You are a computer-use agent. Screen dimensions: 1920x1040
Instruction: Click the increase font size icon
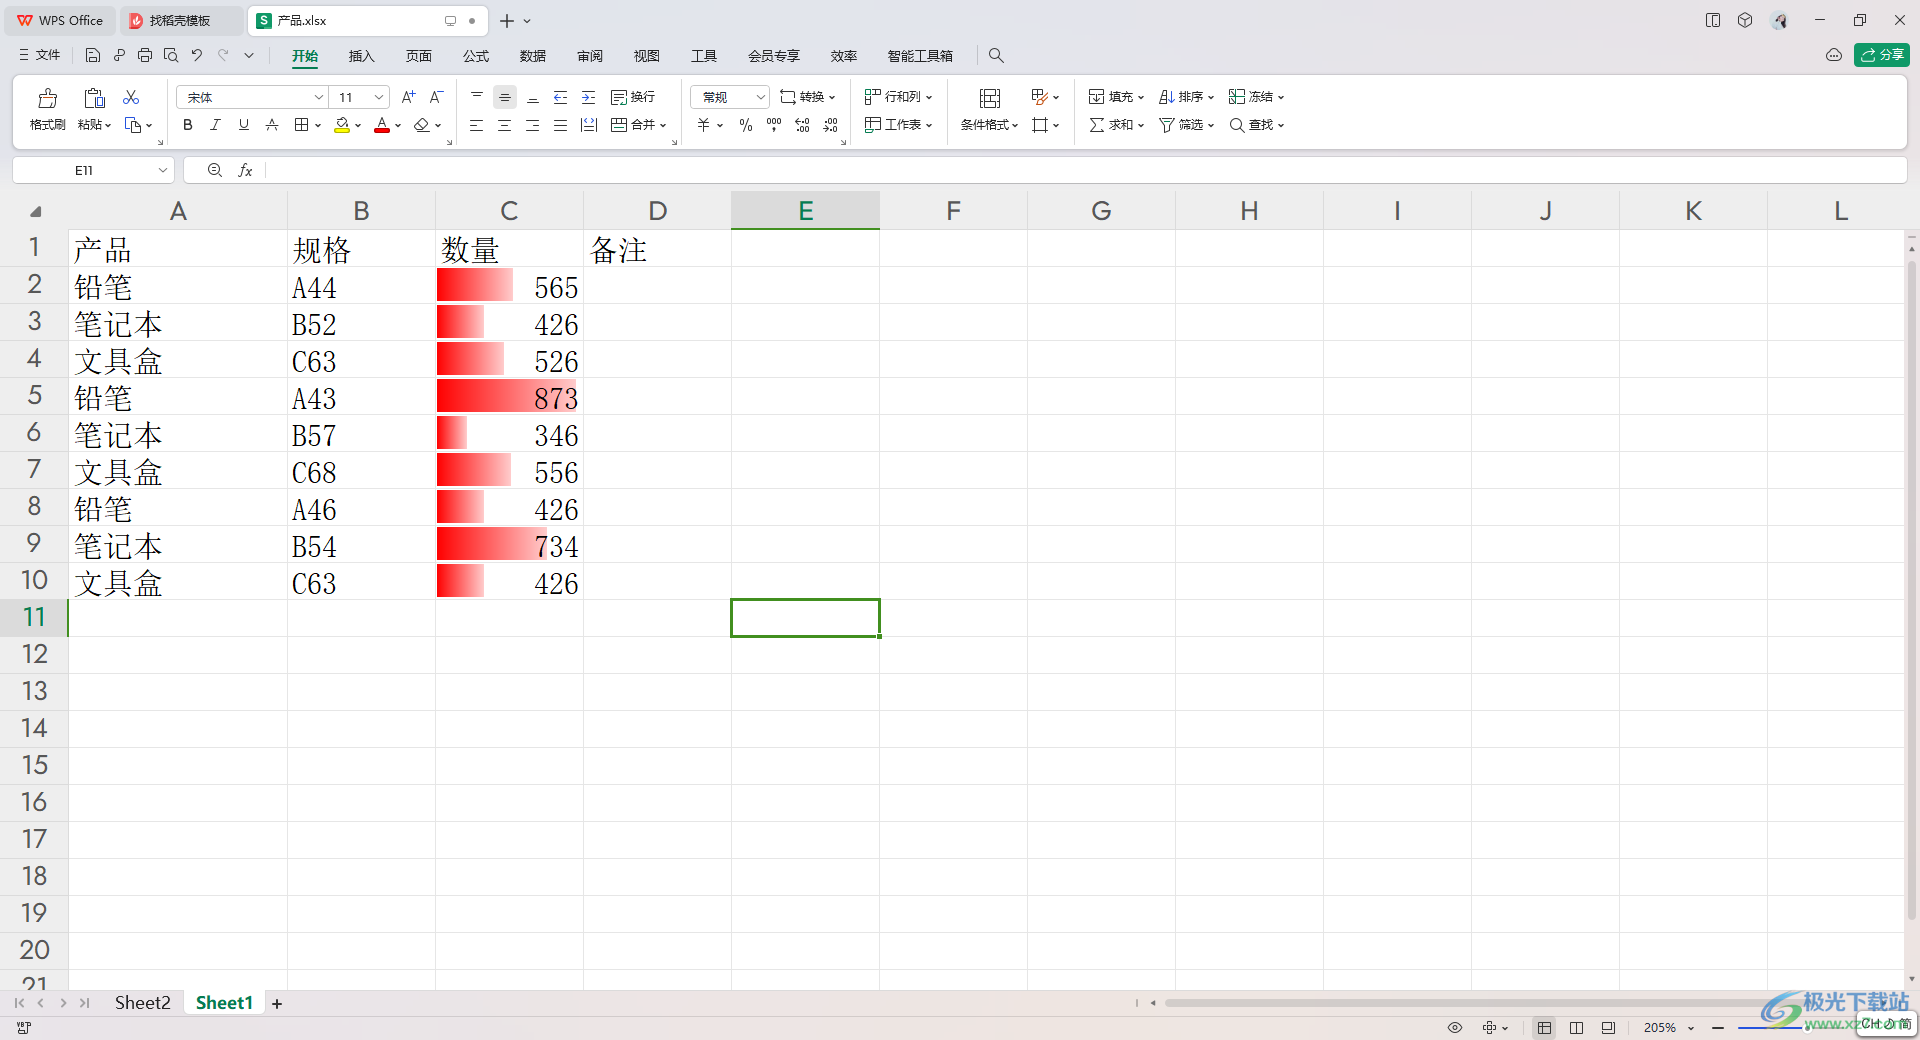(408, 97)
